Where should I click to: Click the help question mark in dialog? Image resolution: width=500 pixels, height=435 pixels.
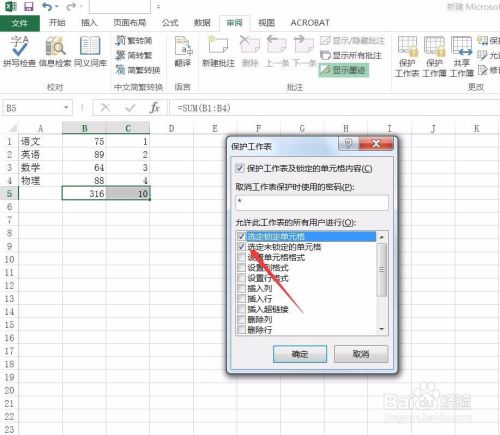[x=348, y=144]
